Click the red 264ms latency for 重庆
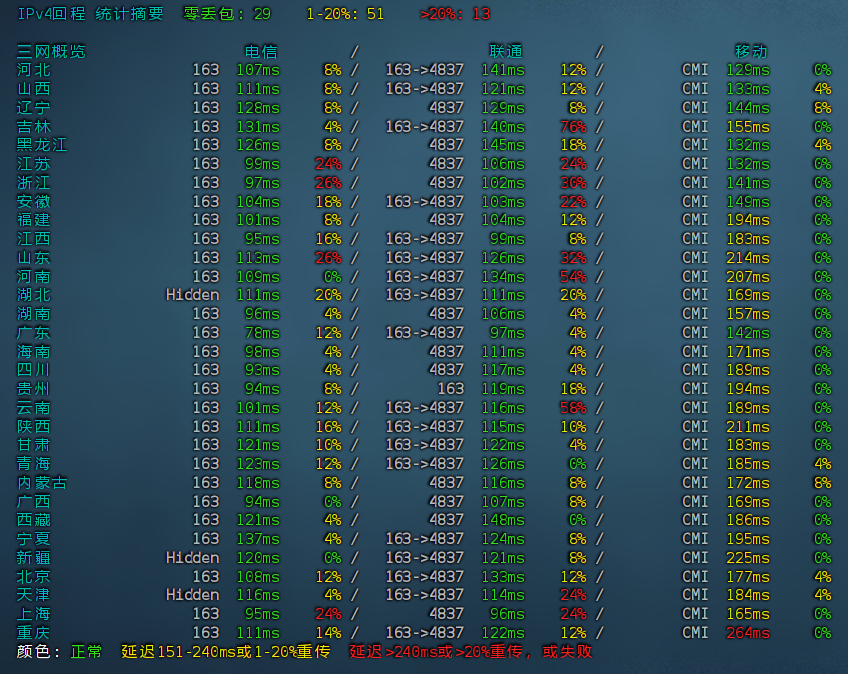 point(747,632)
